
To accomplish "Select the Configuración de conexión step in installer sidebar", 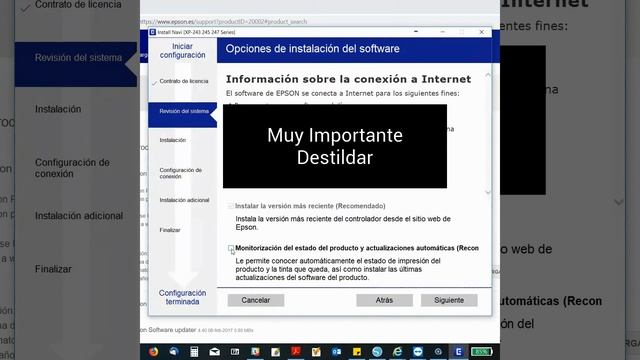I will (x=180, y=173).
